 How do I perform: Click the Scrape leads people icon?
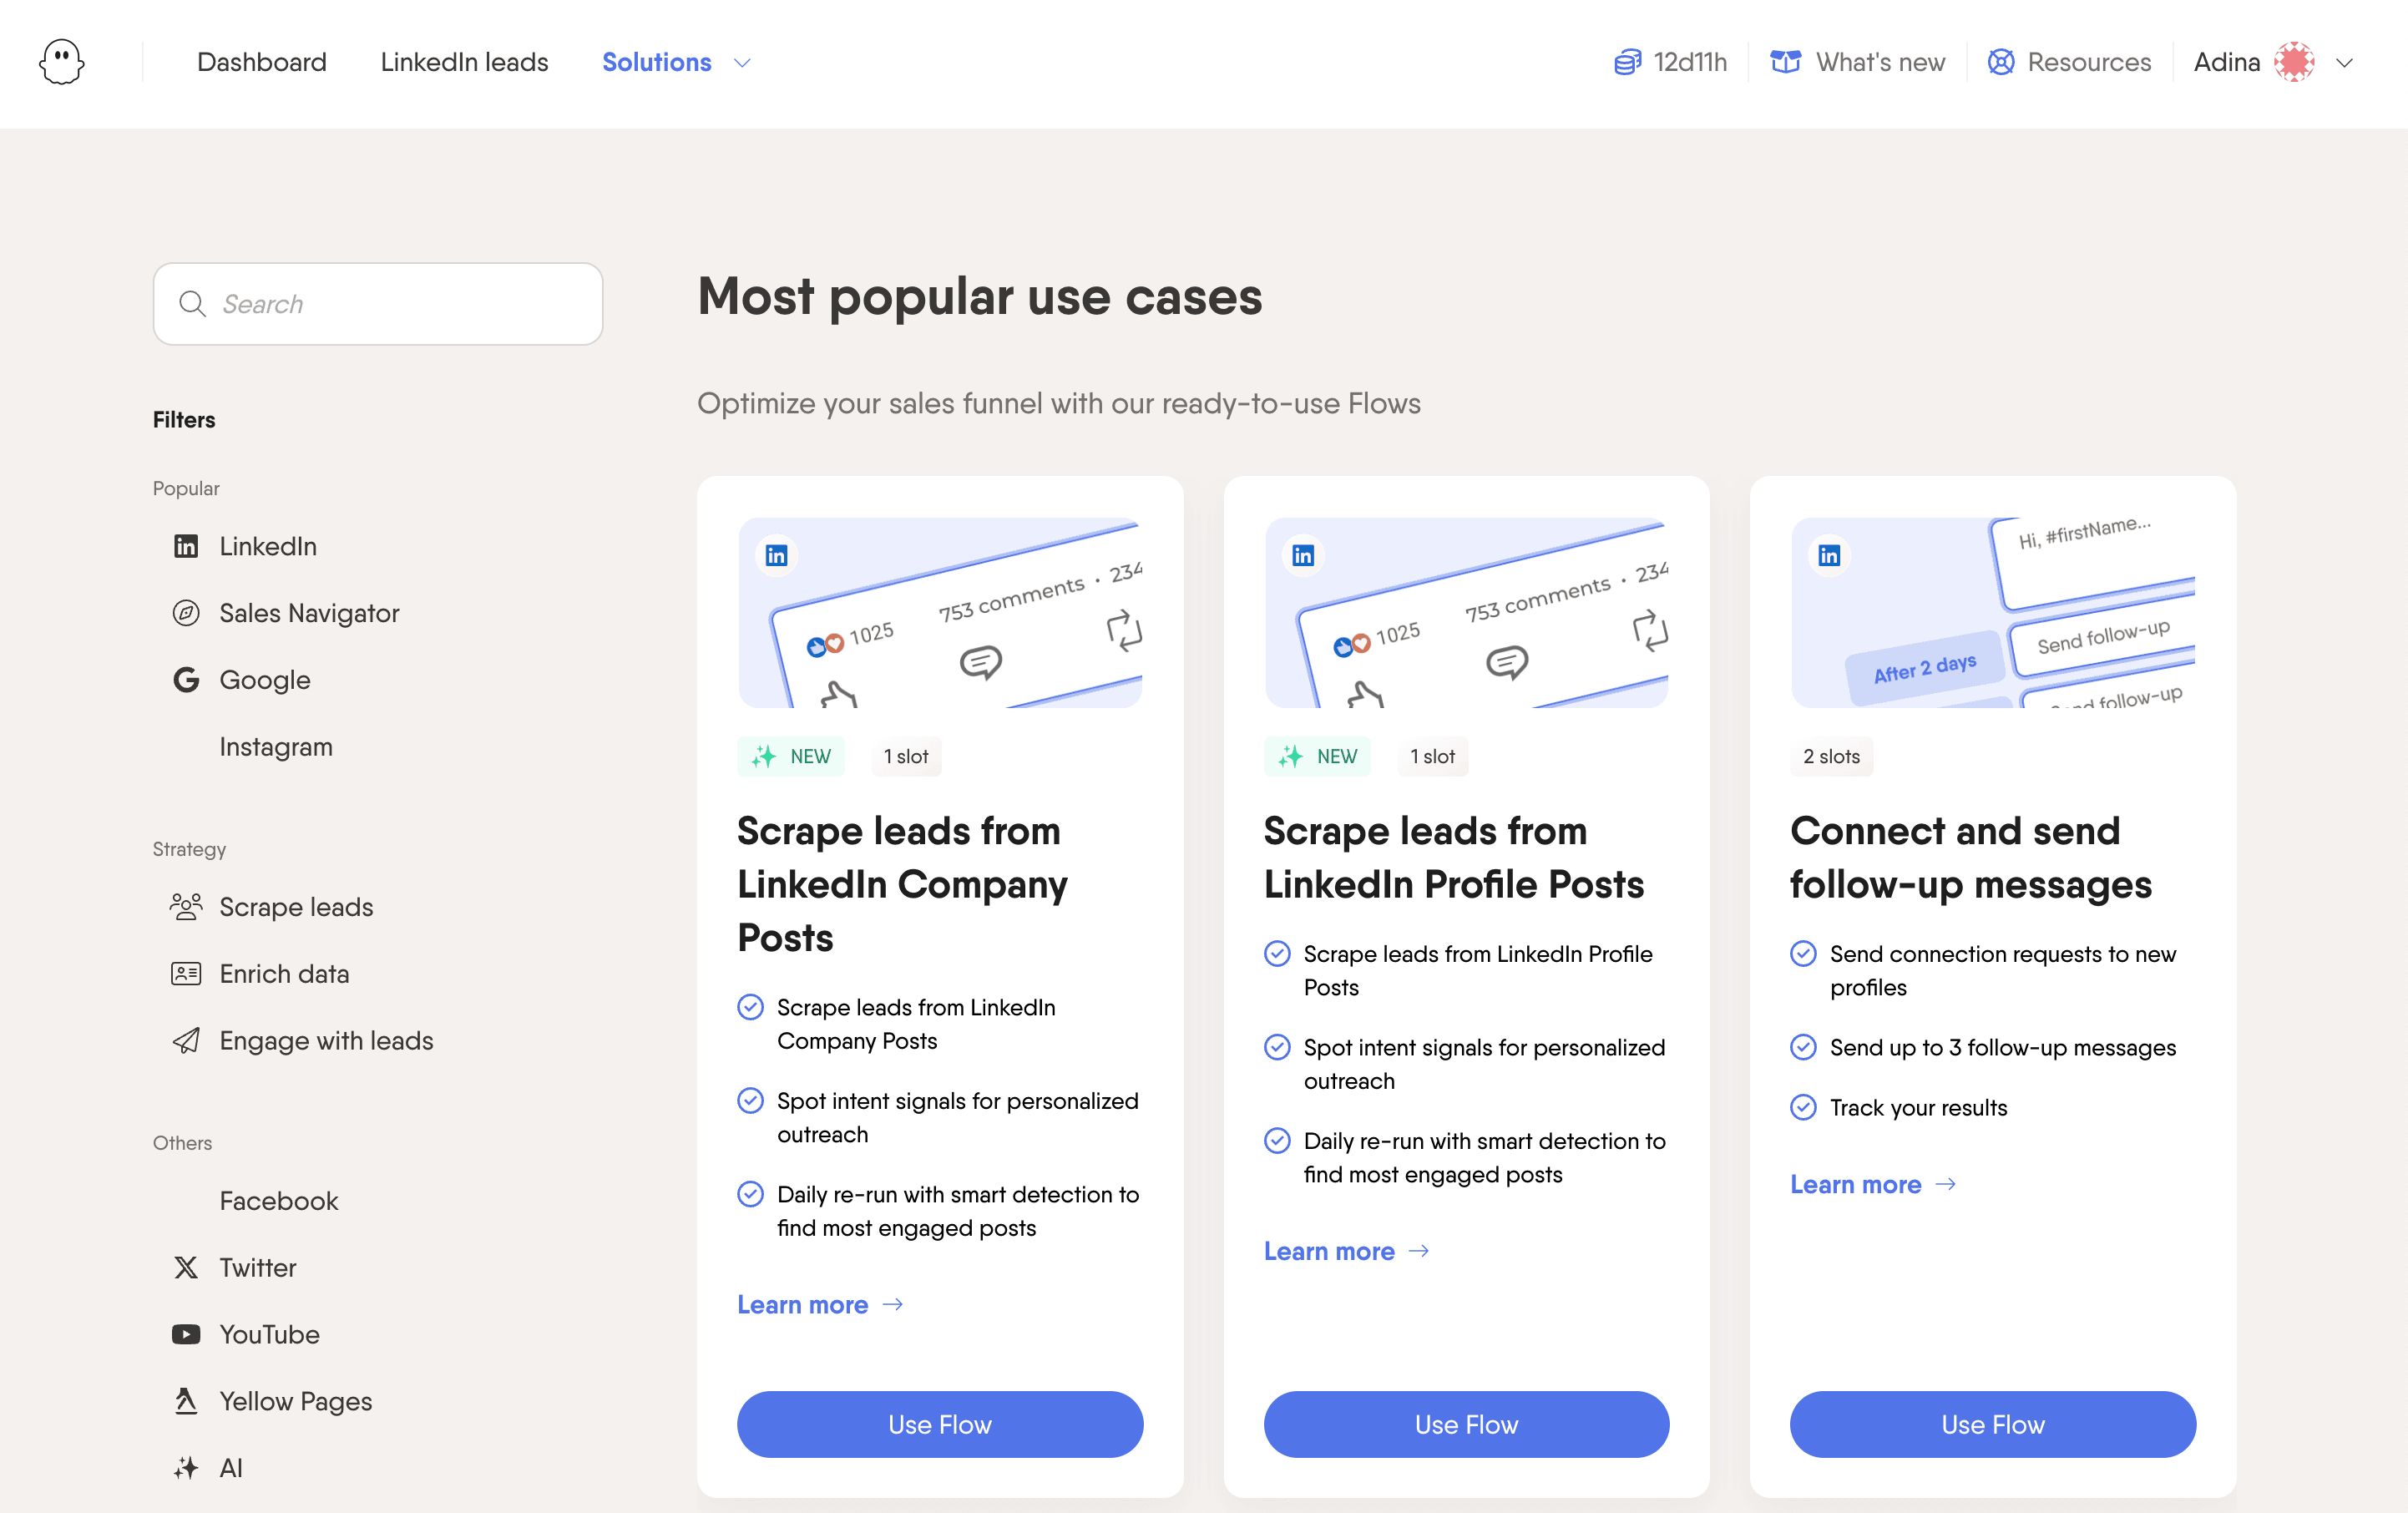[186, 907]
